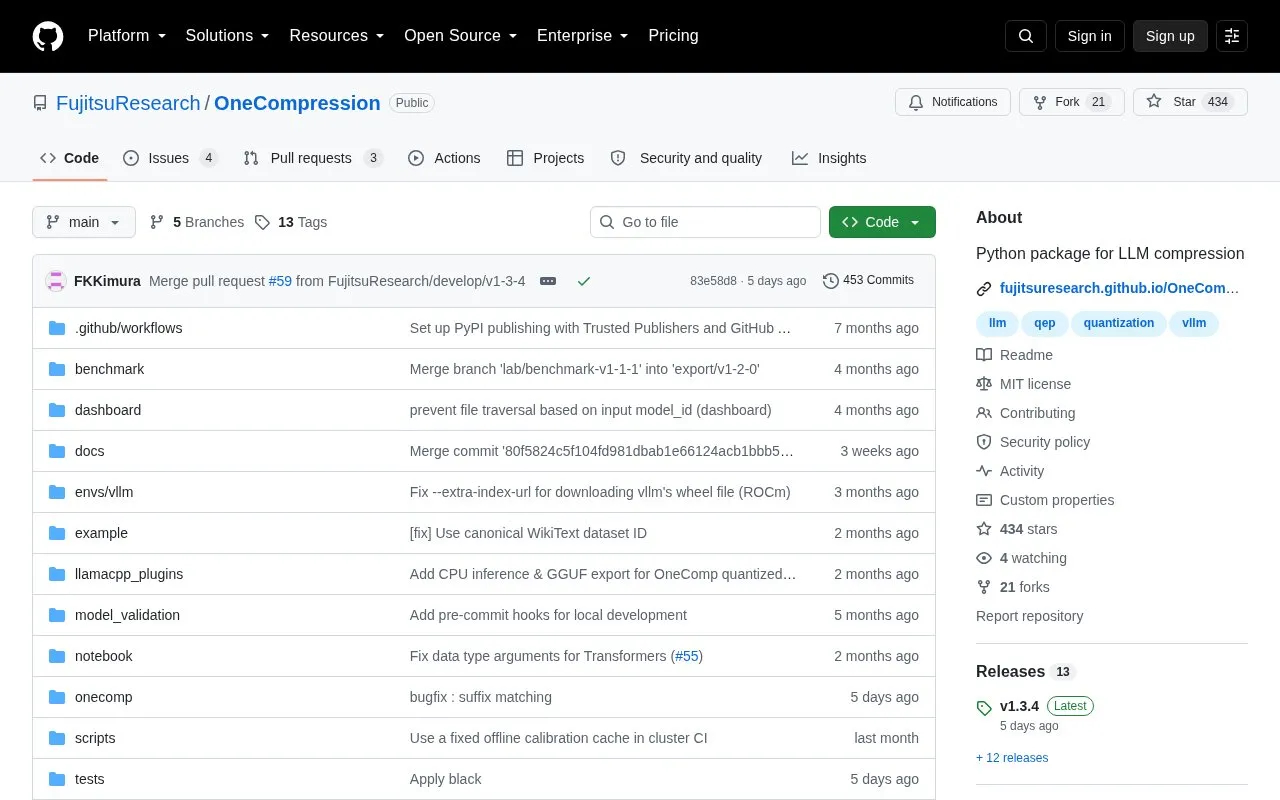This screenshot has height=800, width=1280.
Task: Click the GitHub logo icon
Action: pos(48,36)
